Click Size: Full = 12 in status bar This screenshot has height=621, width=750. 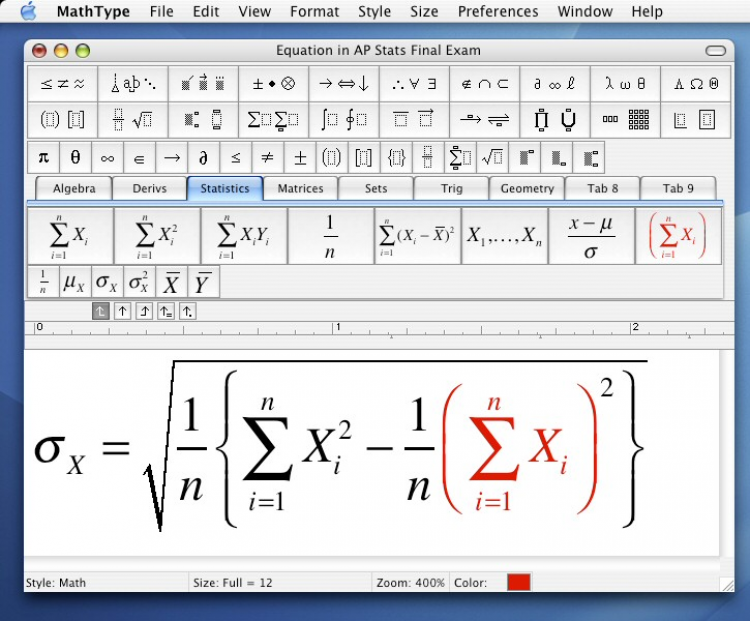pyautogui.click(x=232, y=583)
